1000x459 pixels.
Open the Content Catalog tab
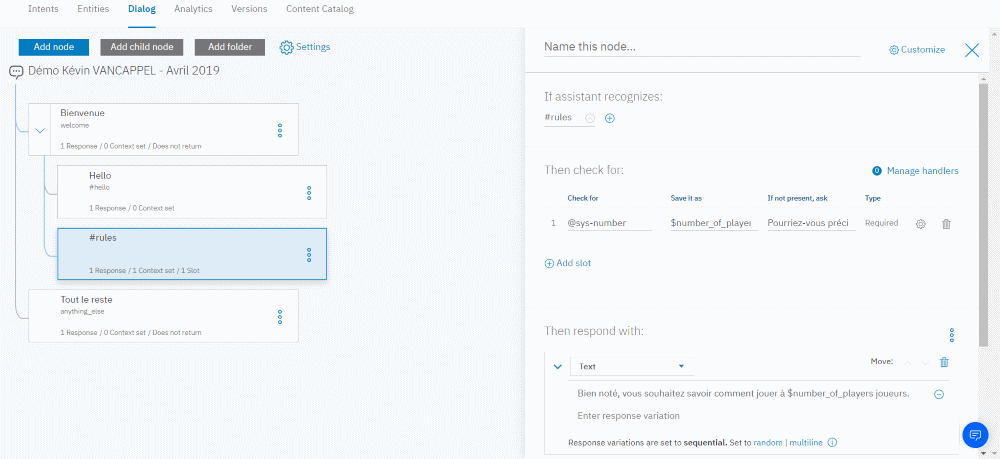pos(320,9)
